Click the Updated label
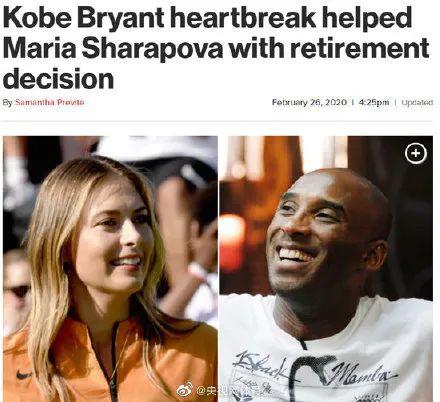Screen dimensions: 440x402 click(x=417, y=102)
